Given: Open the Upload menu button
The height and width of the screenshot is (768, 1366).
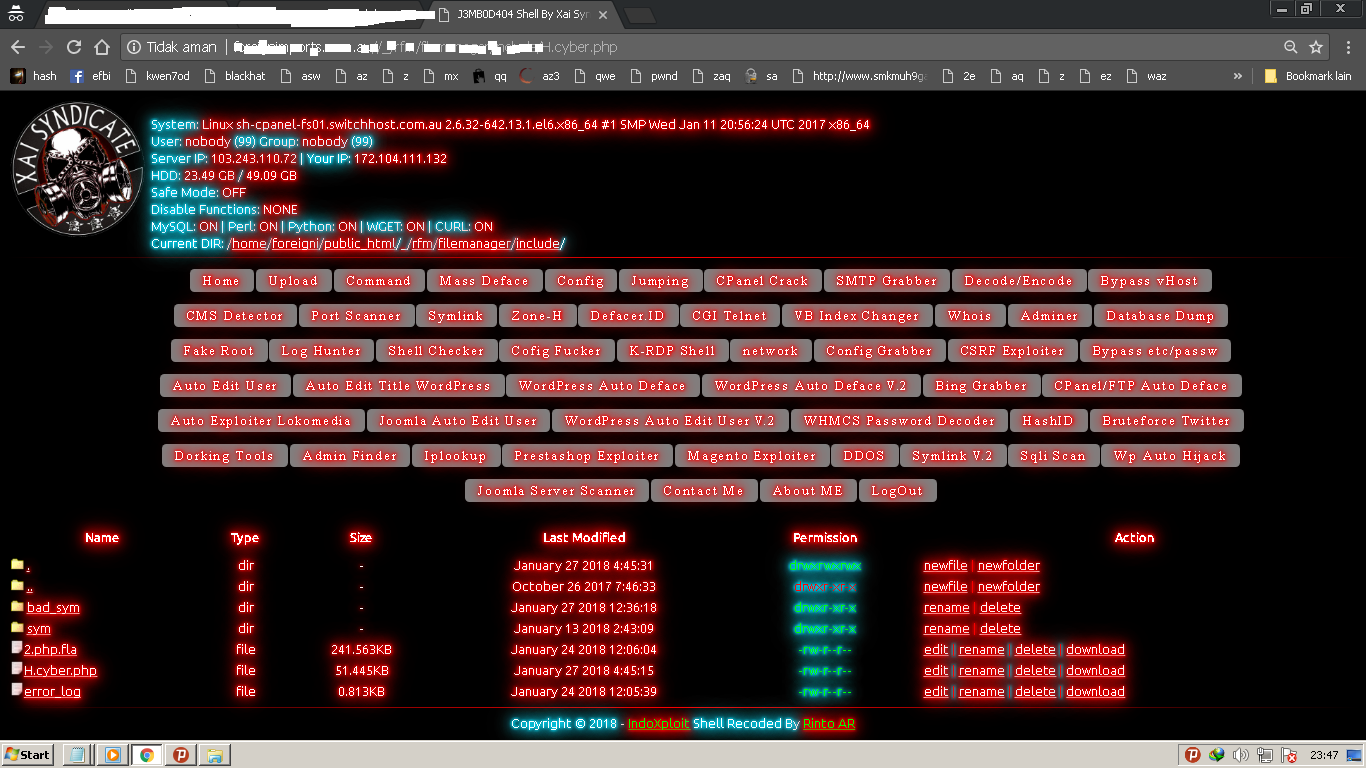Looking at the screenshot, I should tap(293, 281).
